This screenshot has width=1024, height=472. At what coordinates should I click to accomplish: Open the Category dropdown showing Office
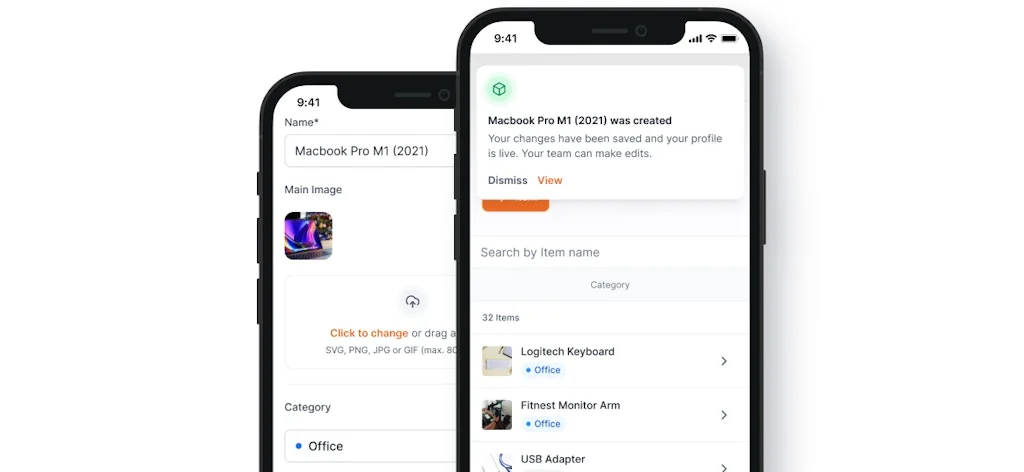371,446
